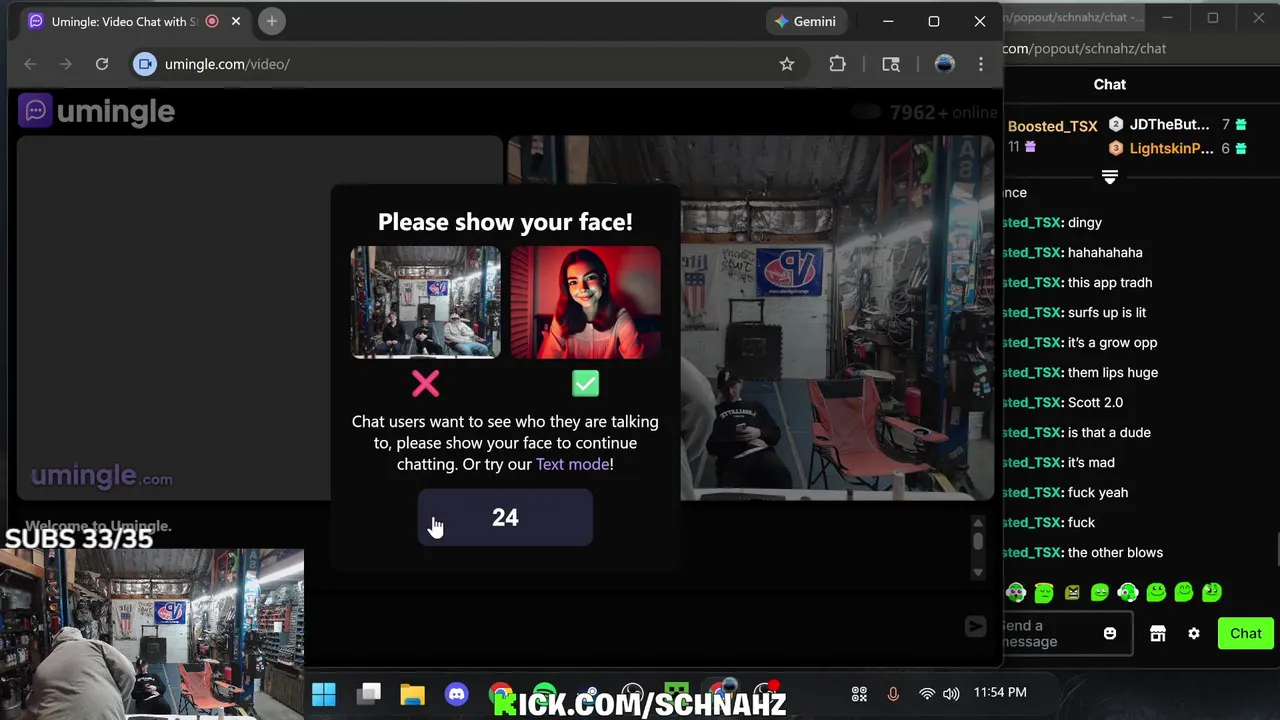Click the Text mode link
This screenshot has height=720, width=1280.
coord(572,464)
